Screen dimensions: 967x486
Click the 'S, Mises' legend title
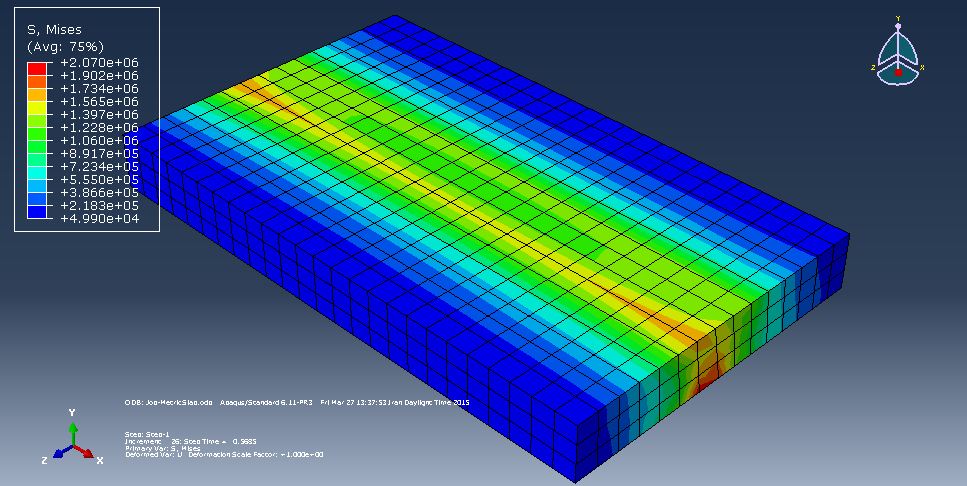pyautogui.click(x=54, y=30)
